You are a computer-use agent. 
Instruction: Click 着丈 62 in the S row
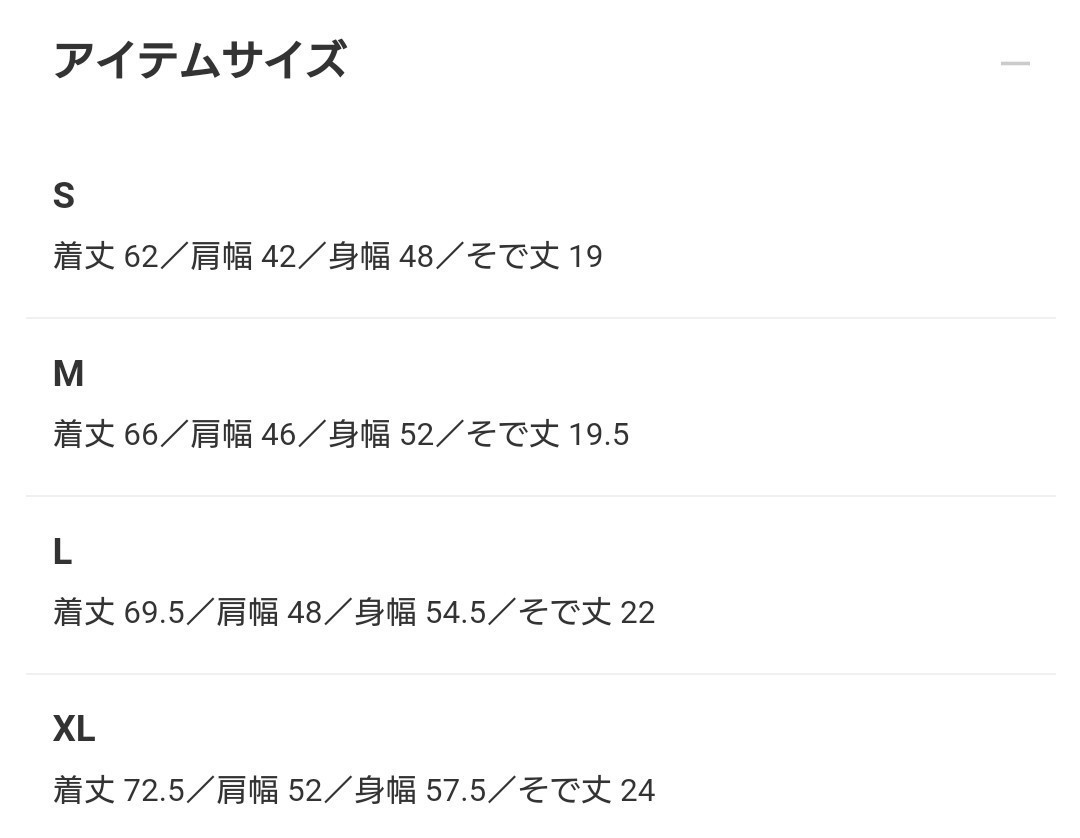coord(105,257)
